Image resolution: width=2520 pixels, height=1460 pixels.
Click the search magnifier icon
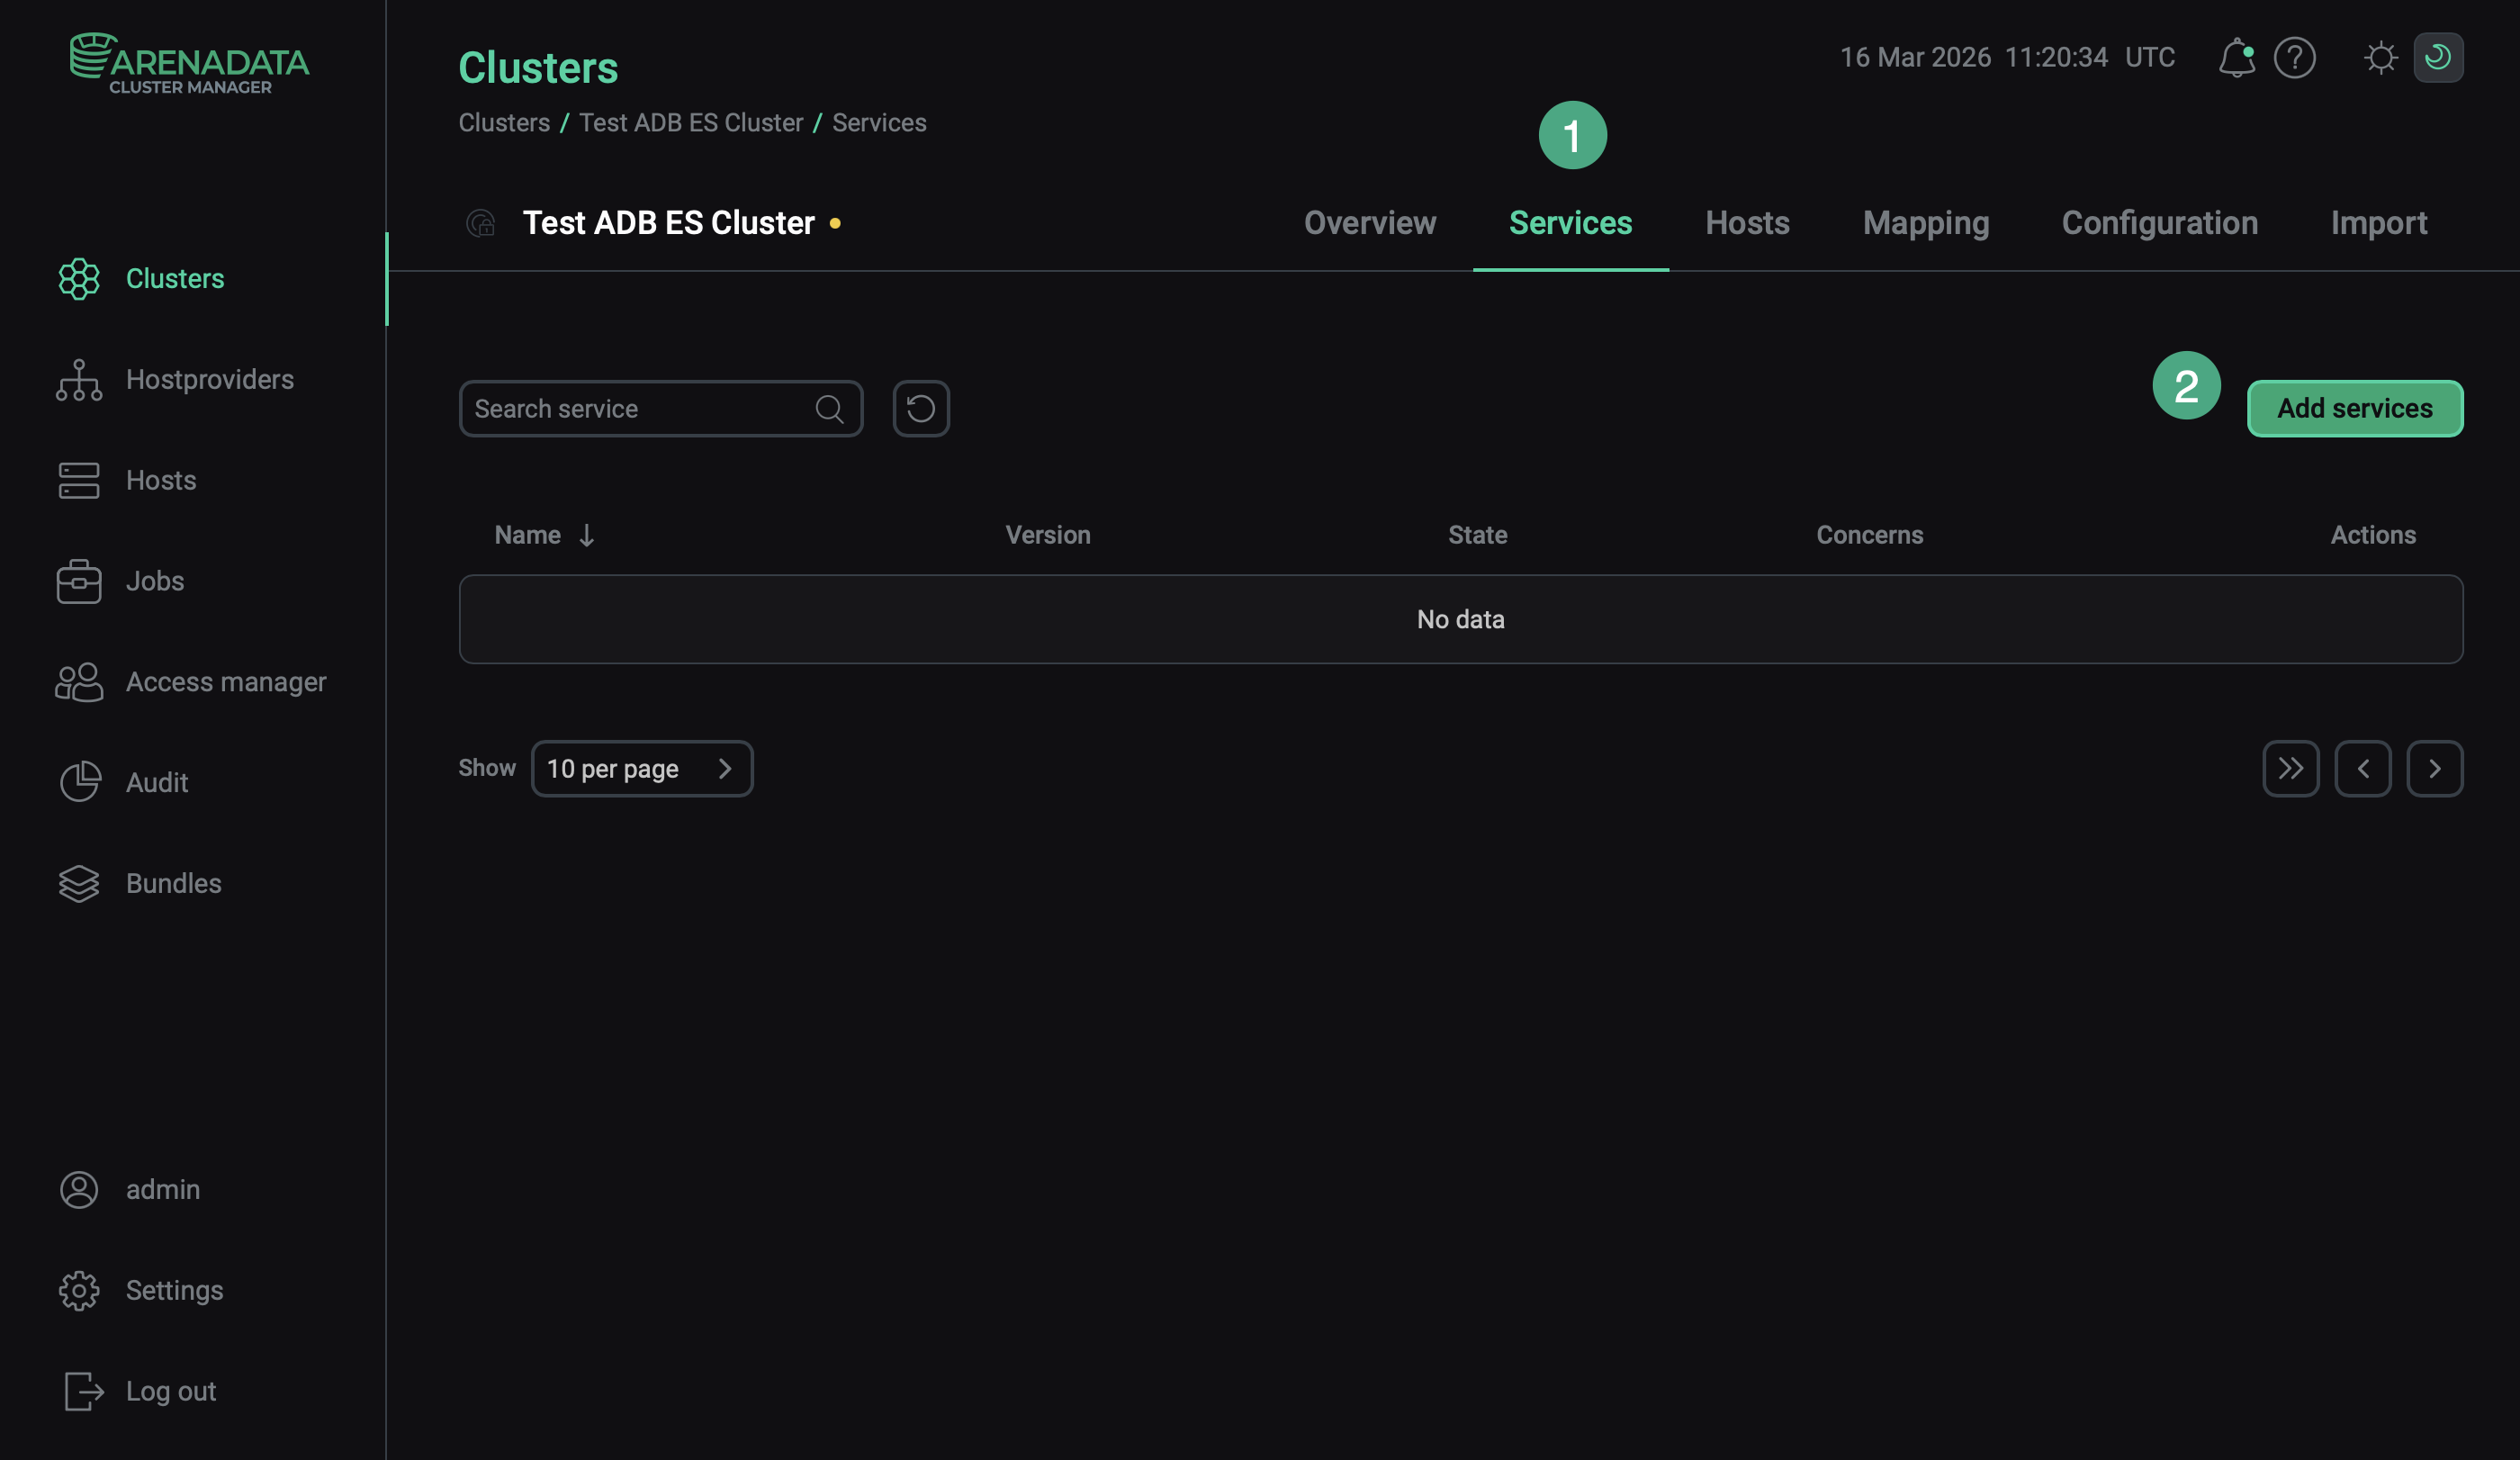coord(828,408)
